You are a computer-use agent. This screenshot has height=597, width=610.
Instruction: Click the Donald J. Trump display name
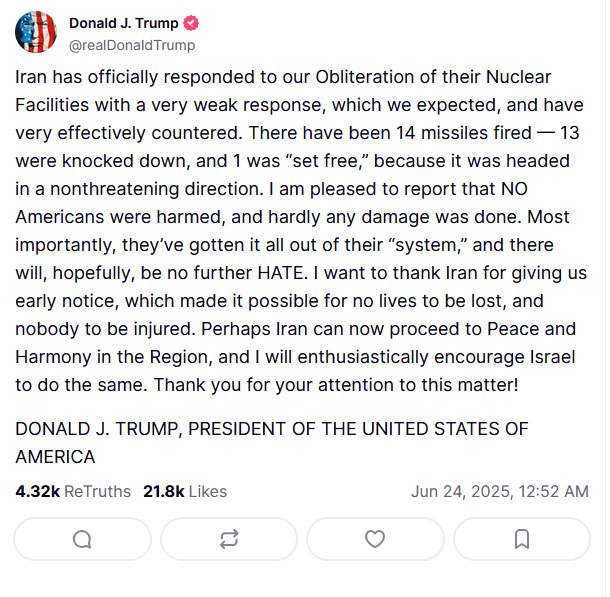(124, 23)
